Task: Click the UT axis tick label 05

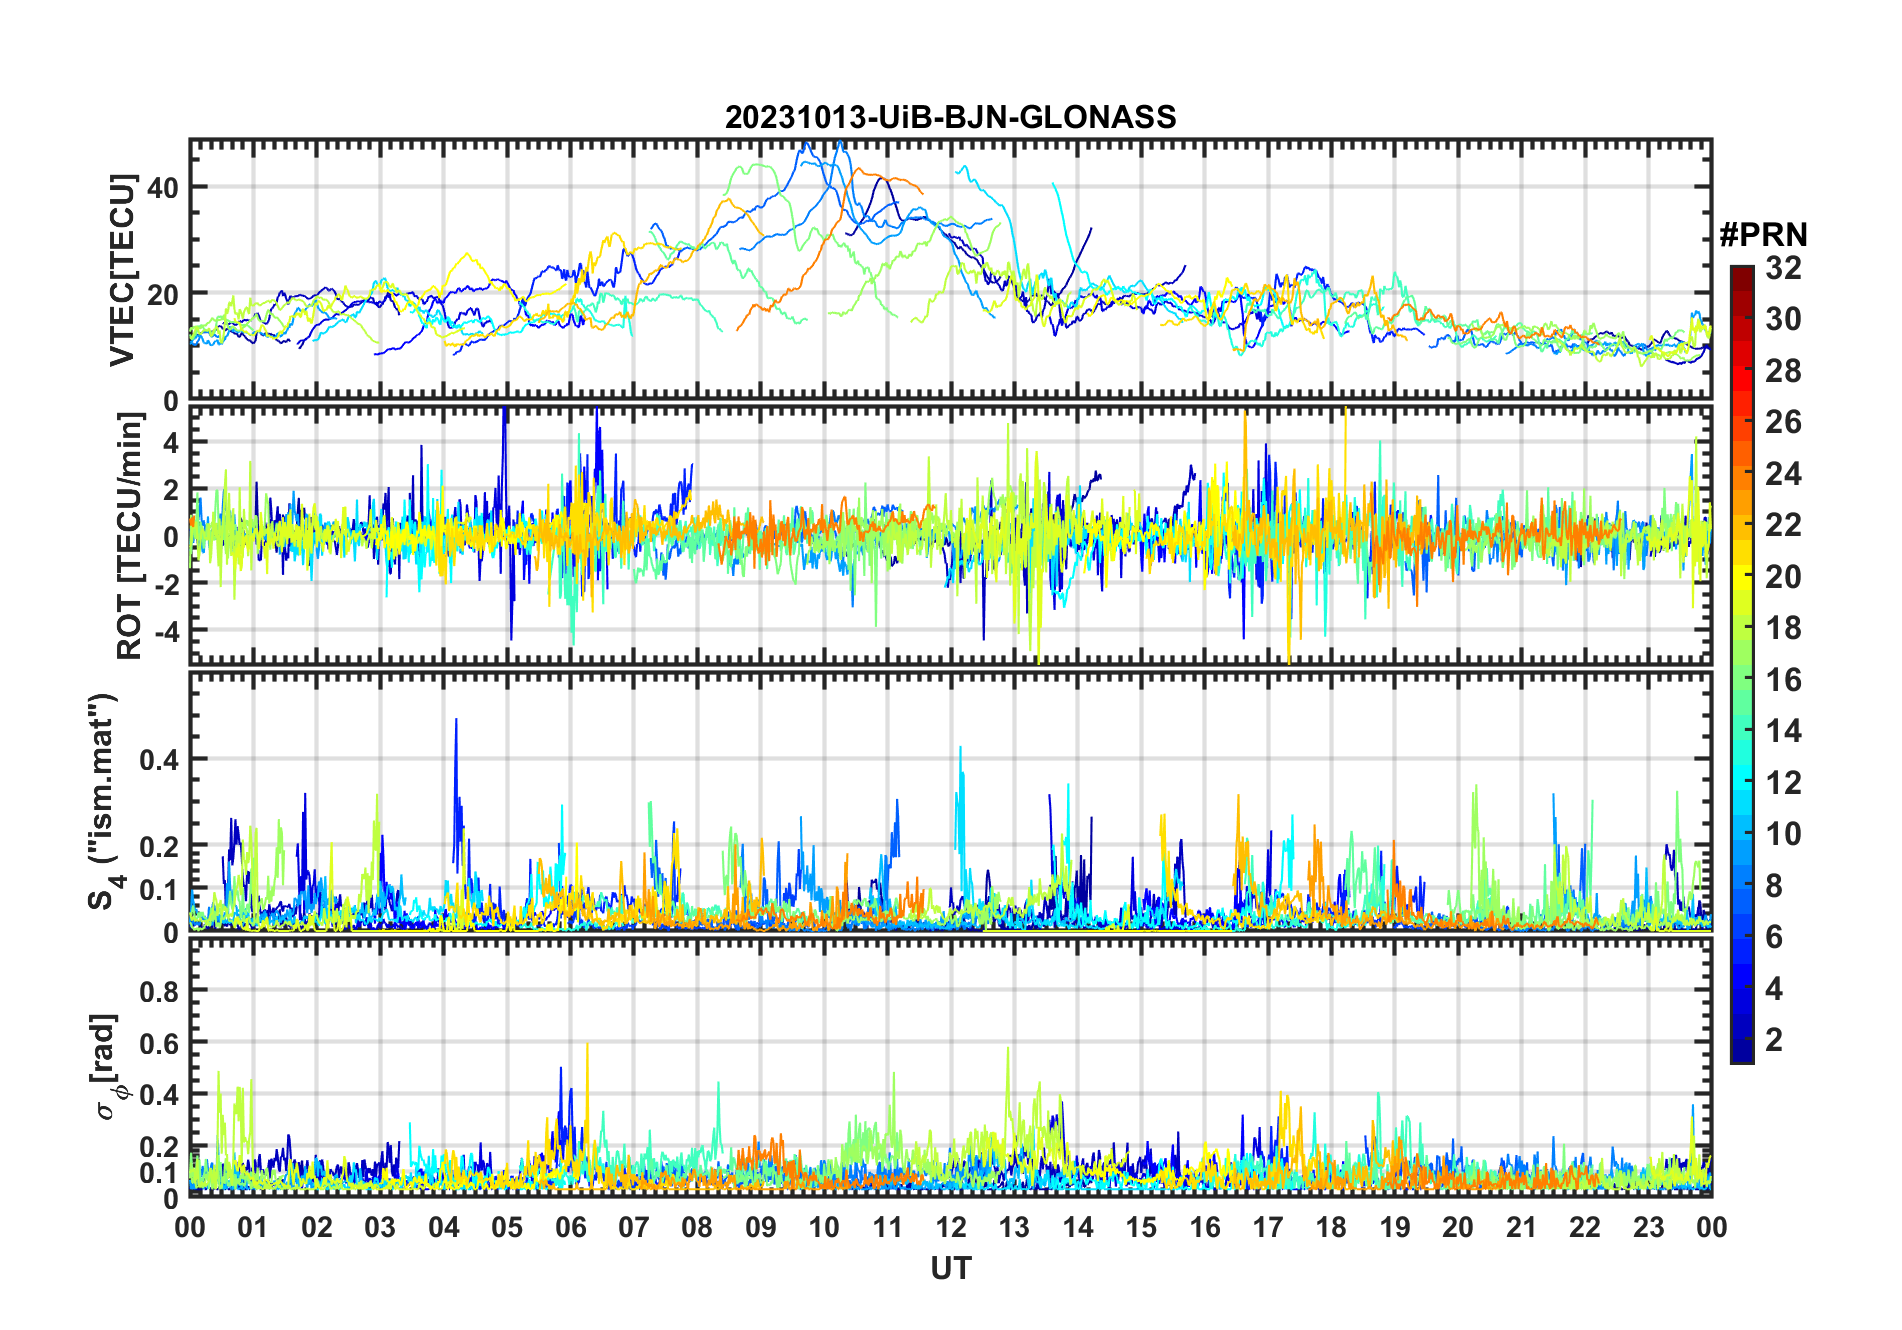Action: pyautogui.click(x=507, y=1227)
